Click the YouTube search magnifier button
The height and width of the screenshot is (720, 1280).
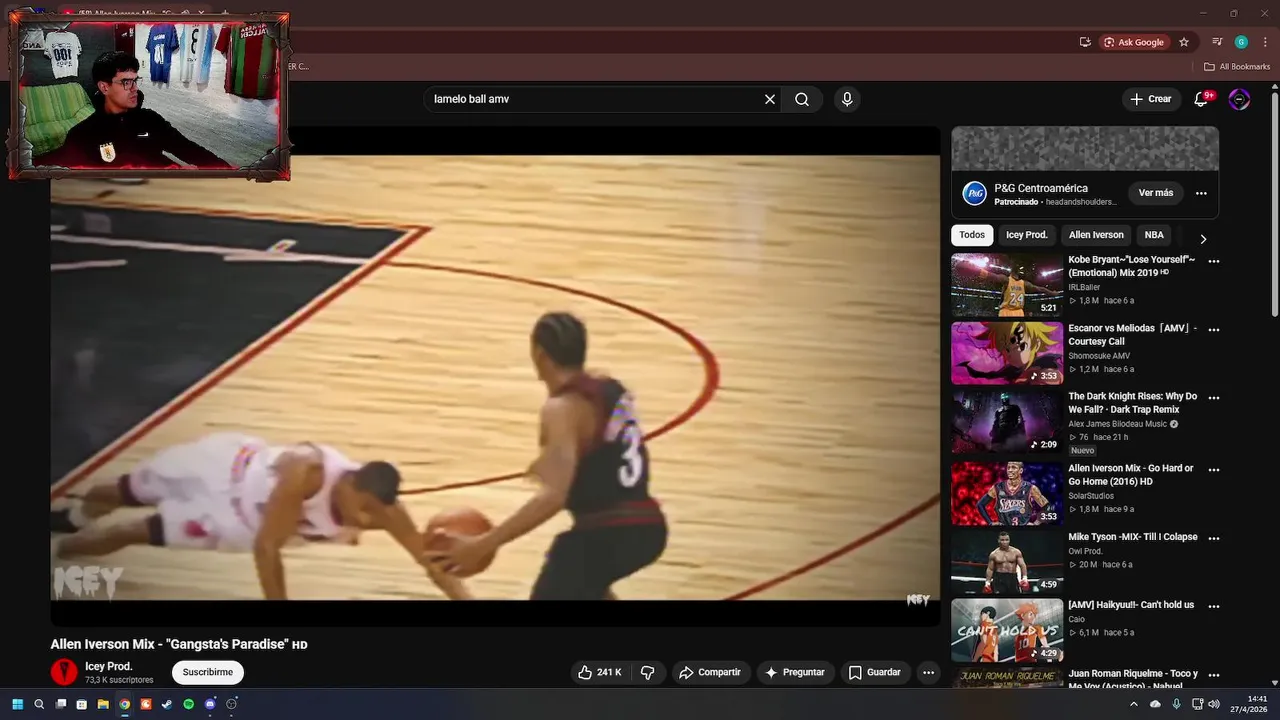(x=802, y=99)
